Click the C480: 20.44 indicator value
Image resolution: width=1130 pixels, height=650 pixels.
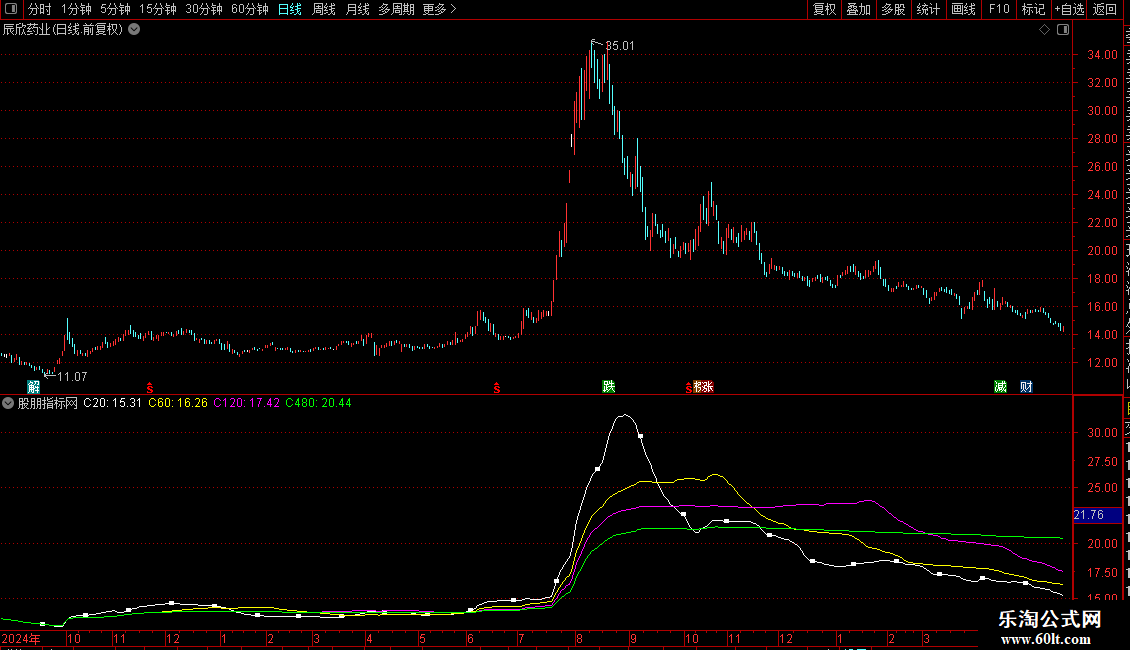point(319,404)
